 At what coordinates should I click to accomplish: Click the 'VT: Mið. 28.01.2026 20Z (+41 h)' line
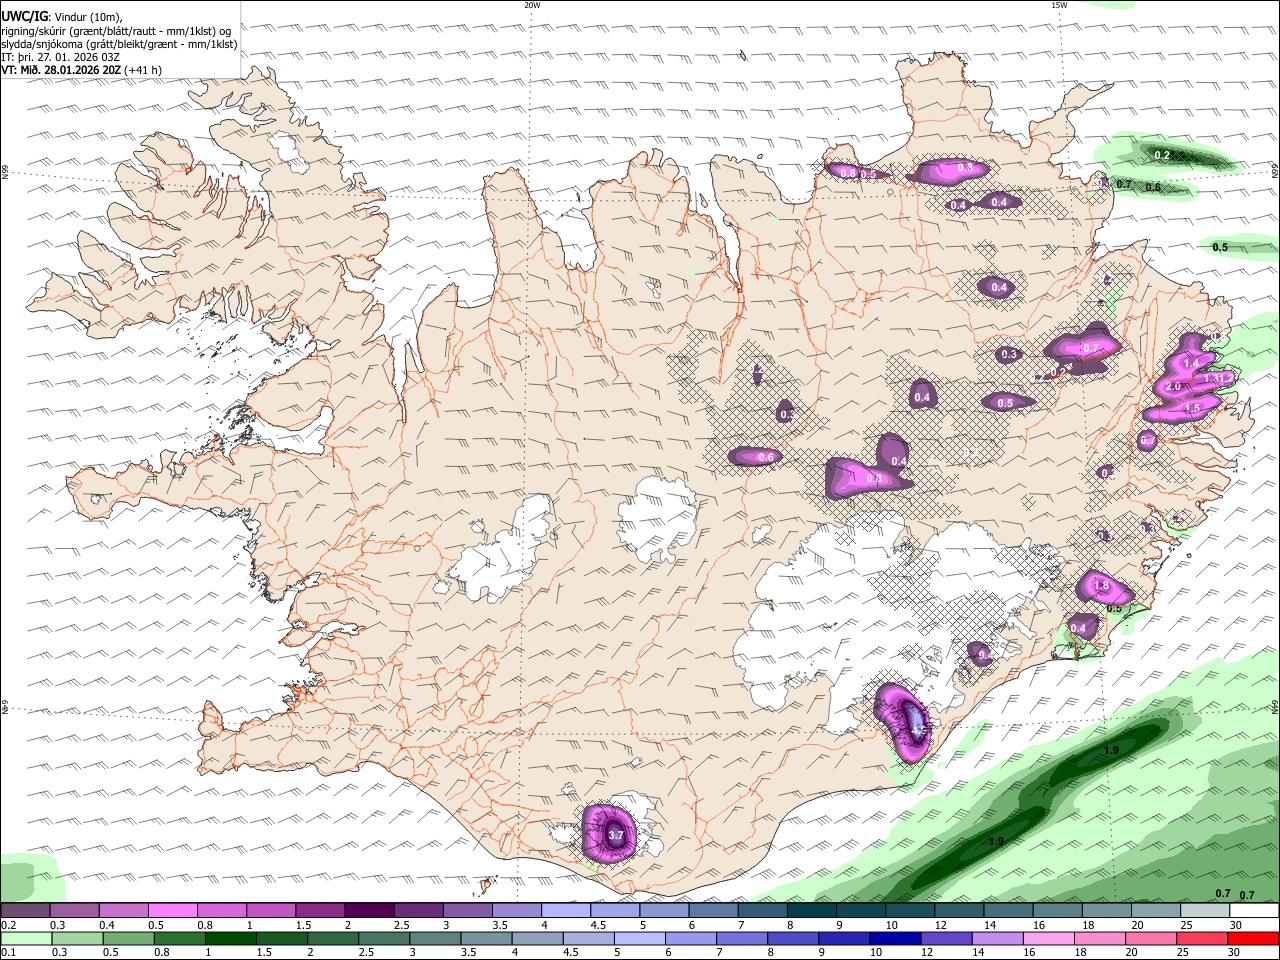81,70
